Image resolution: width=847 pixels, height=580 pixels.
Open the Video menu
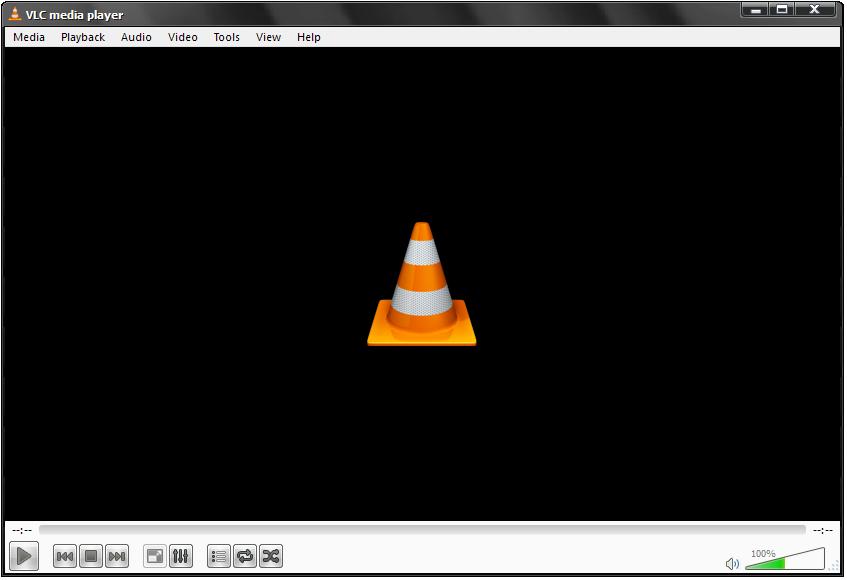183,37
